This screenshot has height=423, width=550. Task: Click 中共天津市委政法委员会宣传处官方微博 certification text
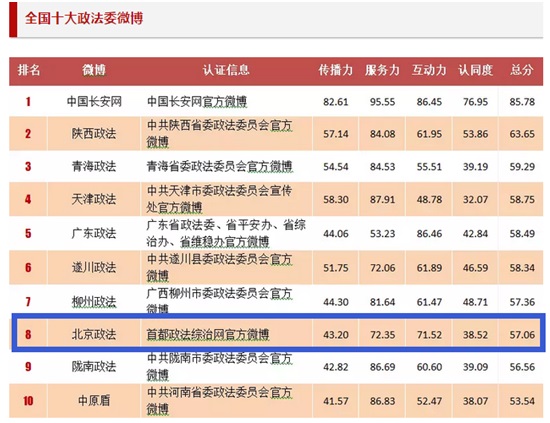click(x=219, y=199)
